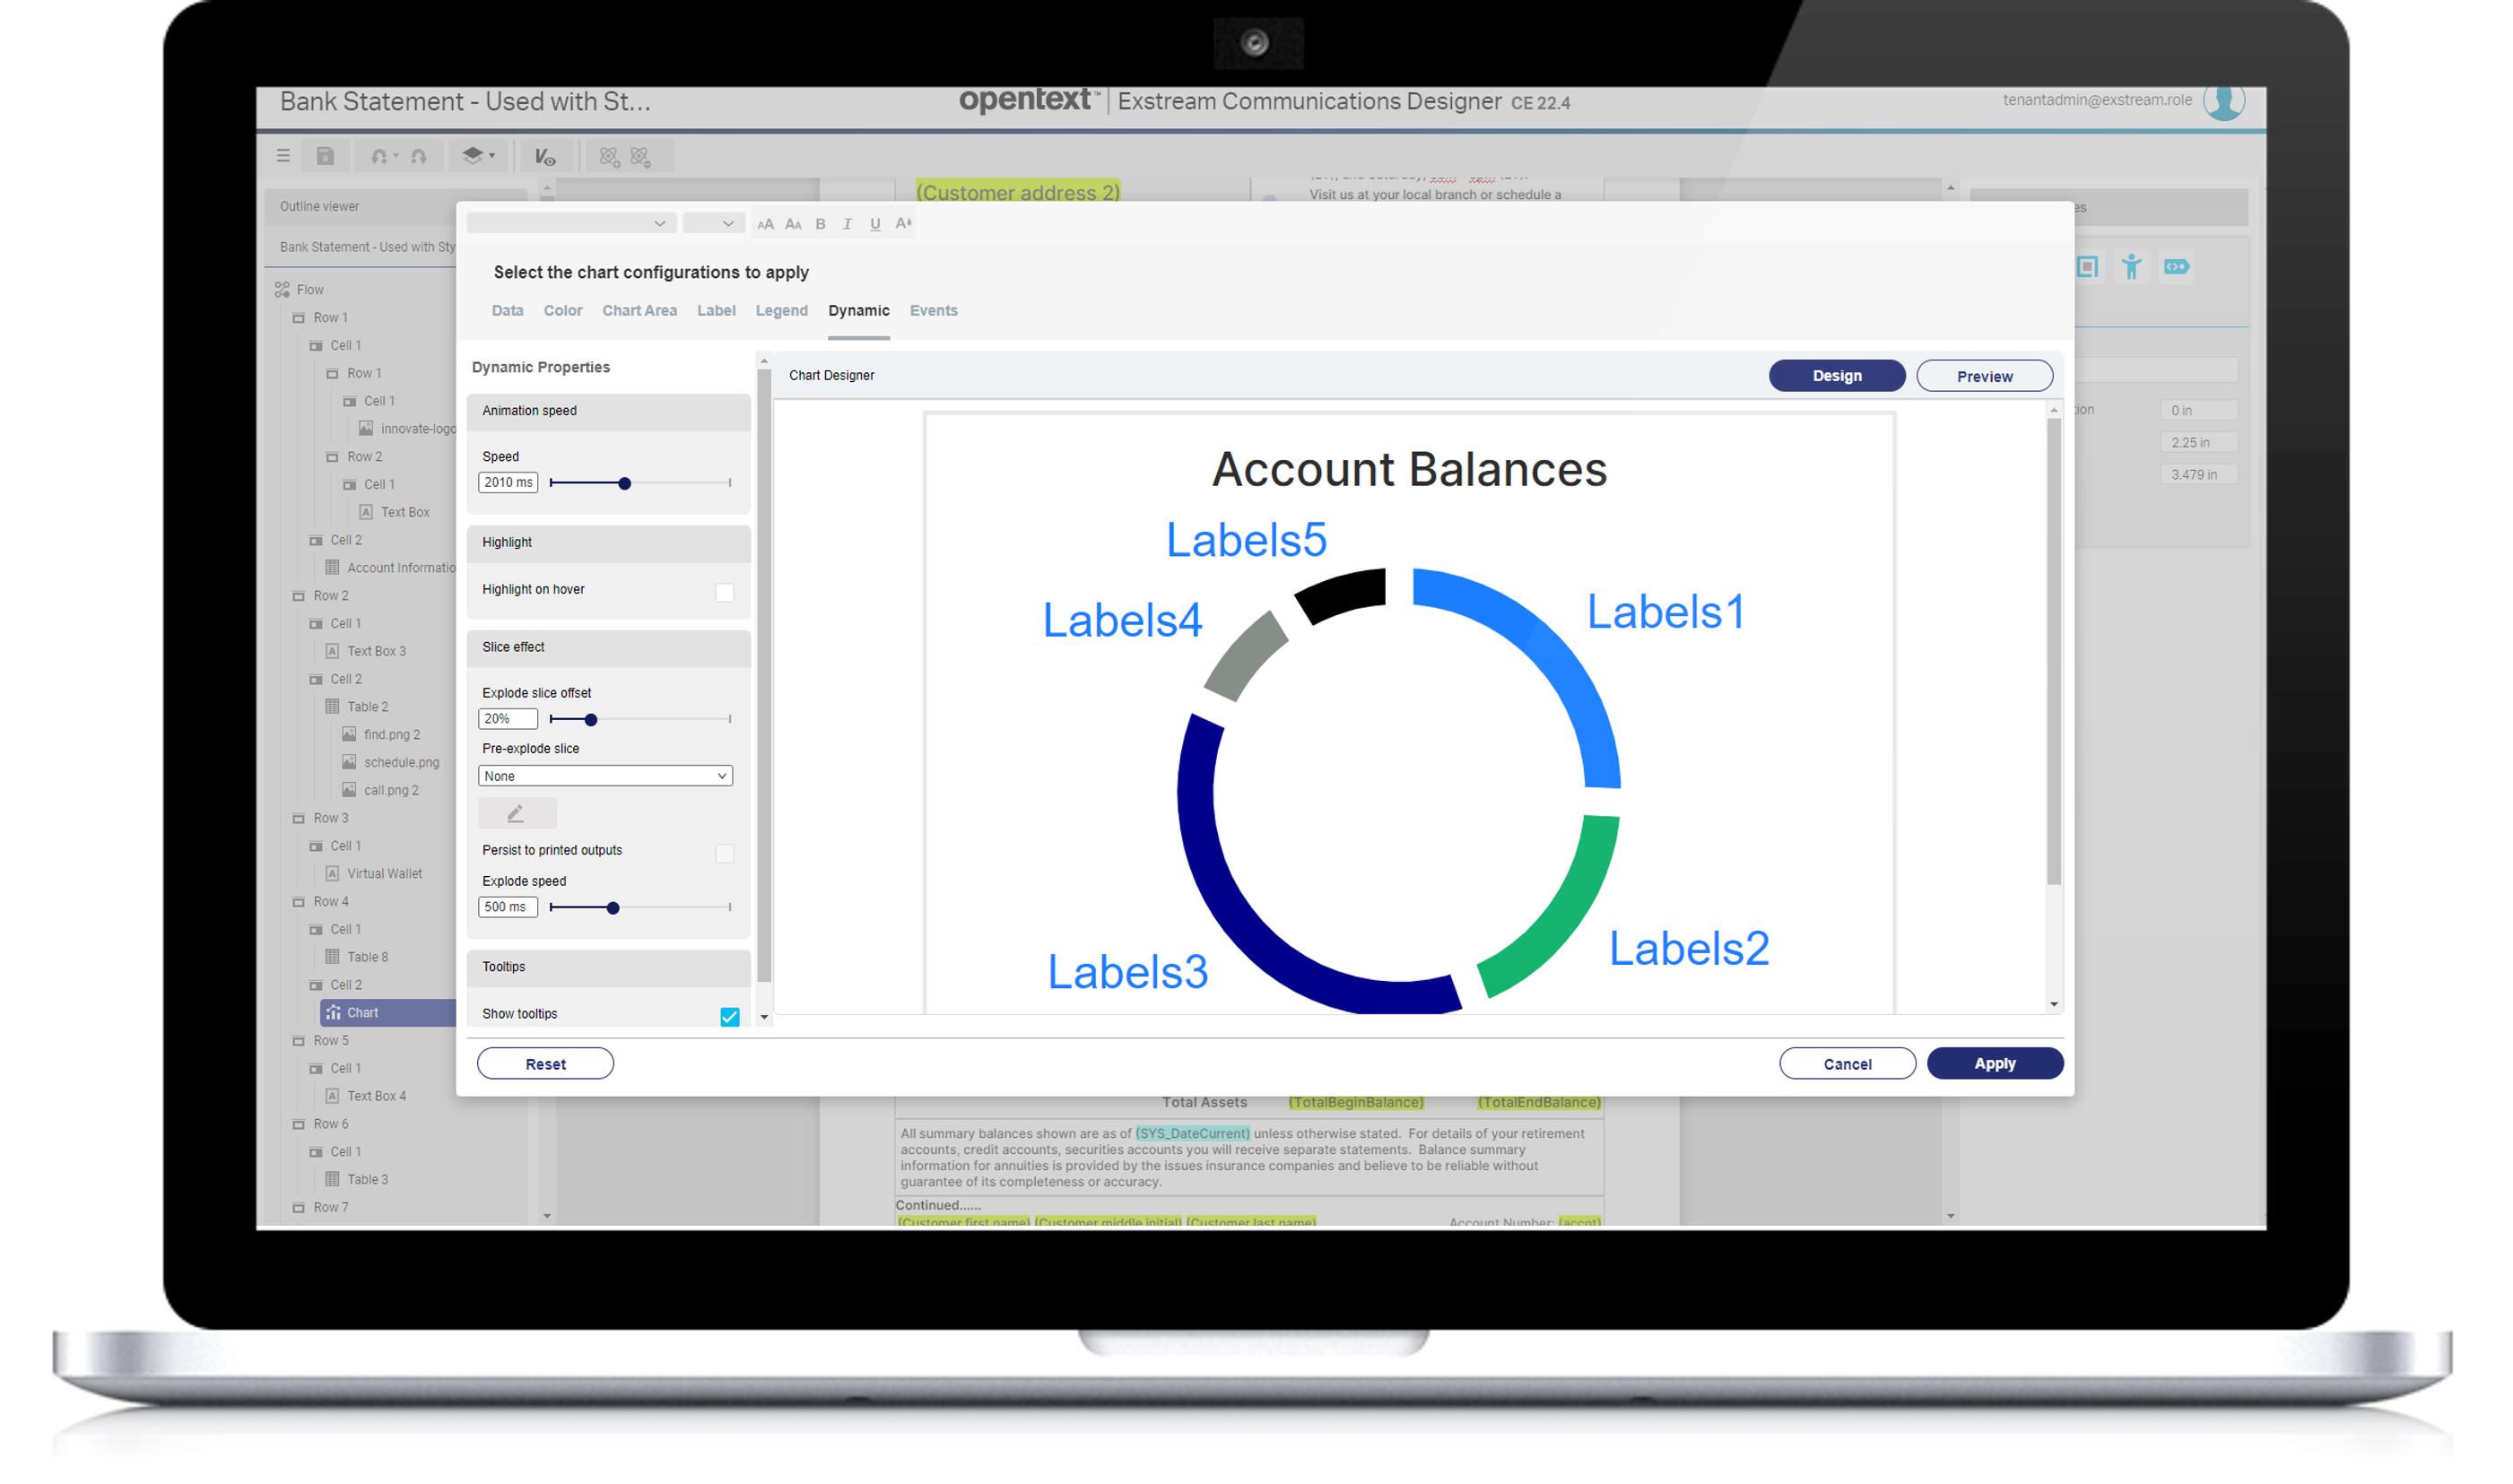
Task: Click the save icon in toolbar
Action: [x=325, y=156]
